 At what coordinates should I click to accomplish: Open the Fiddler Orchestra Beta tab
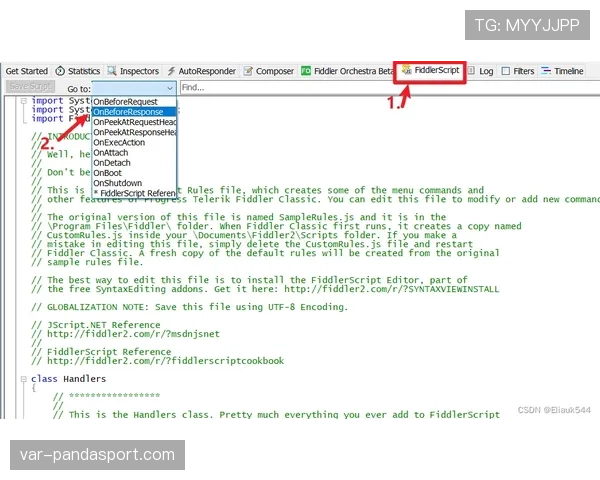click(347, 71)
